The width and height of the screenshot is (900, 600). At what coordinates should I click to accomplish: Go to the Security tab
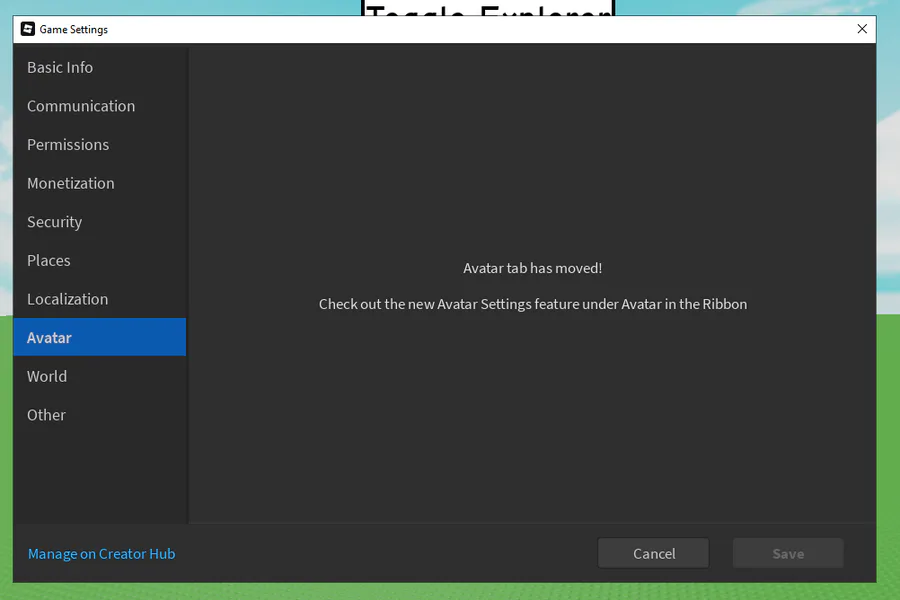100,222
